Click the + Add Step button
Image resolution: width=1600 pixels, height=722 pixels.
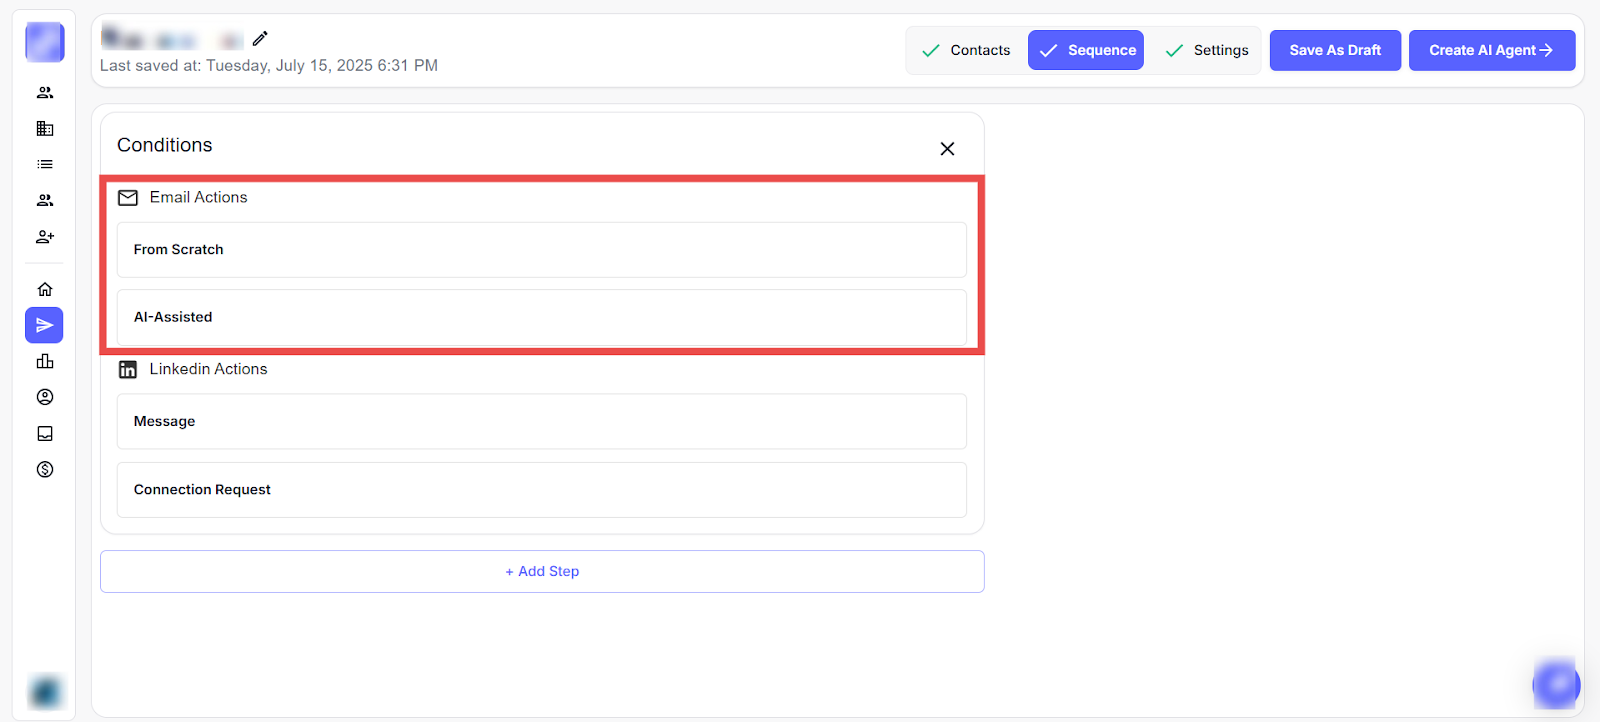(x=542, y=571)
